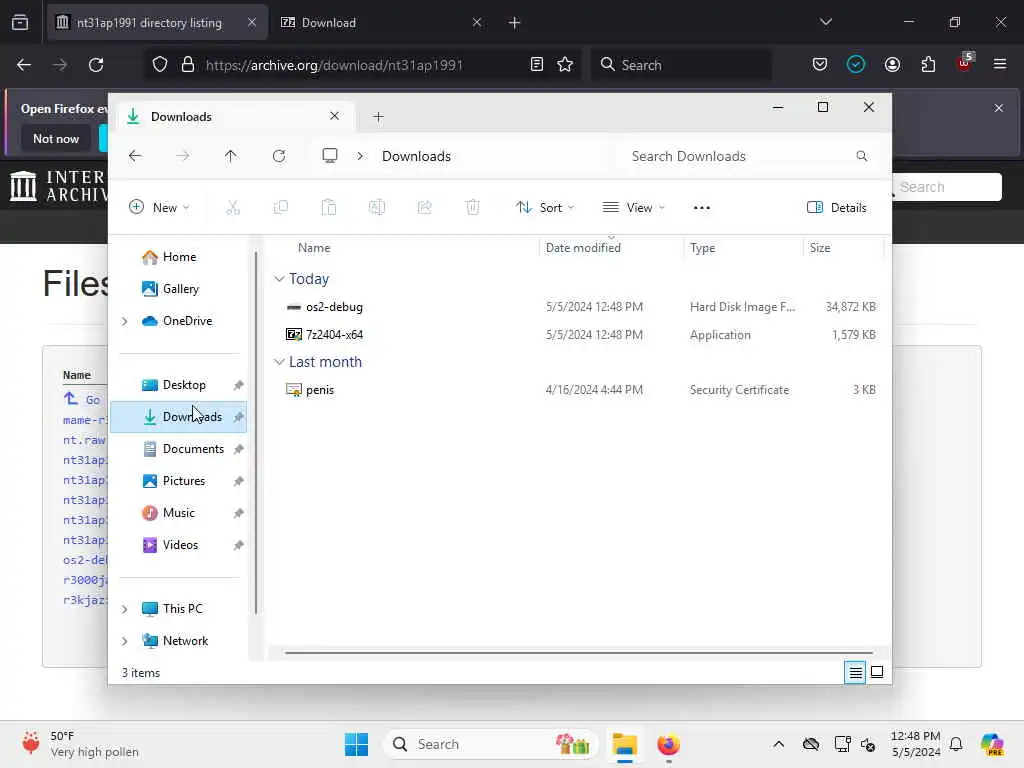Switch to details list view icon

[855, 672]
